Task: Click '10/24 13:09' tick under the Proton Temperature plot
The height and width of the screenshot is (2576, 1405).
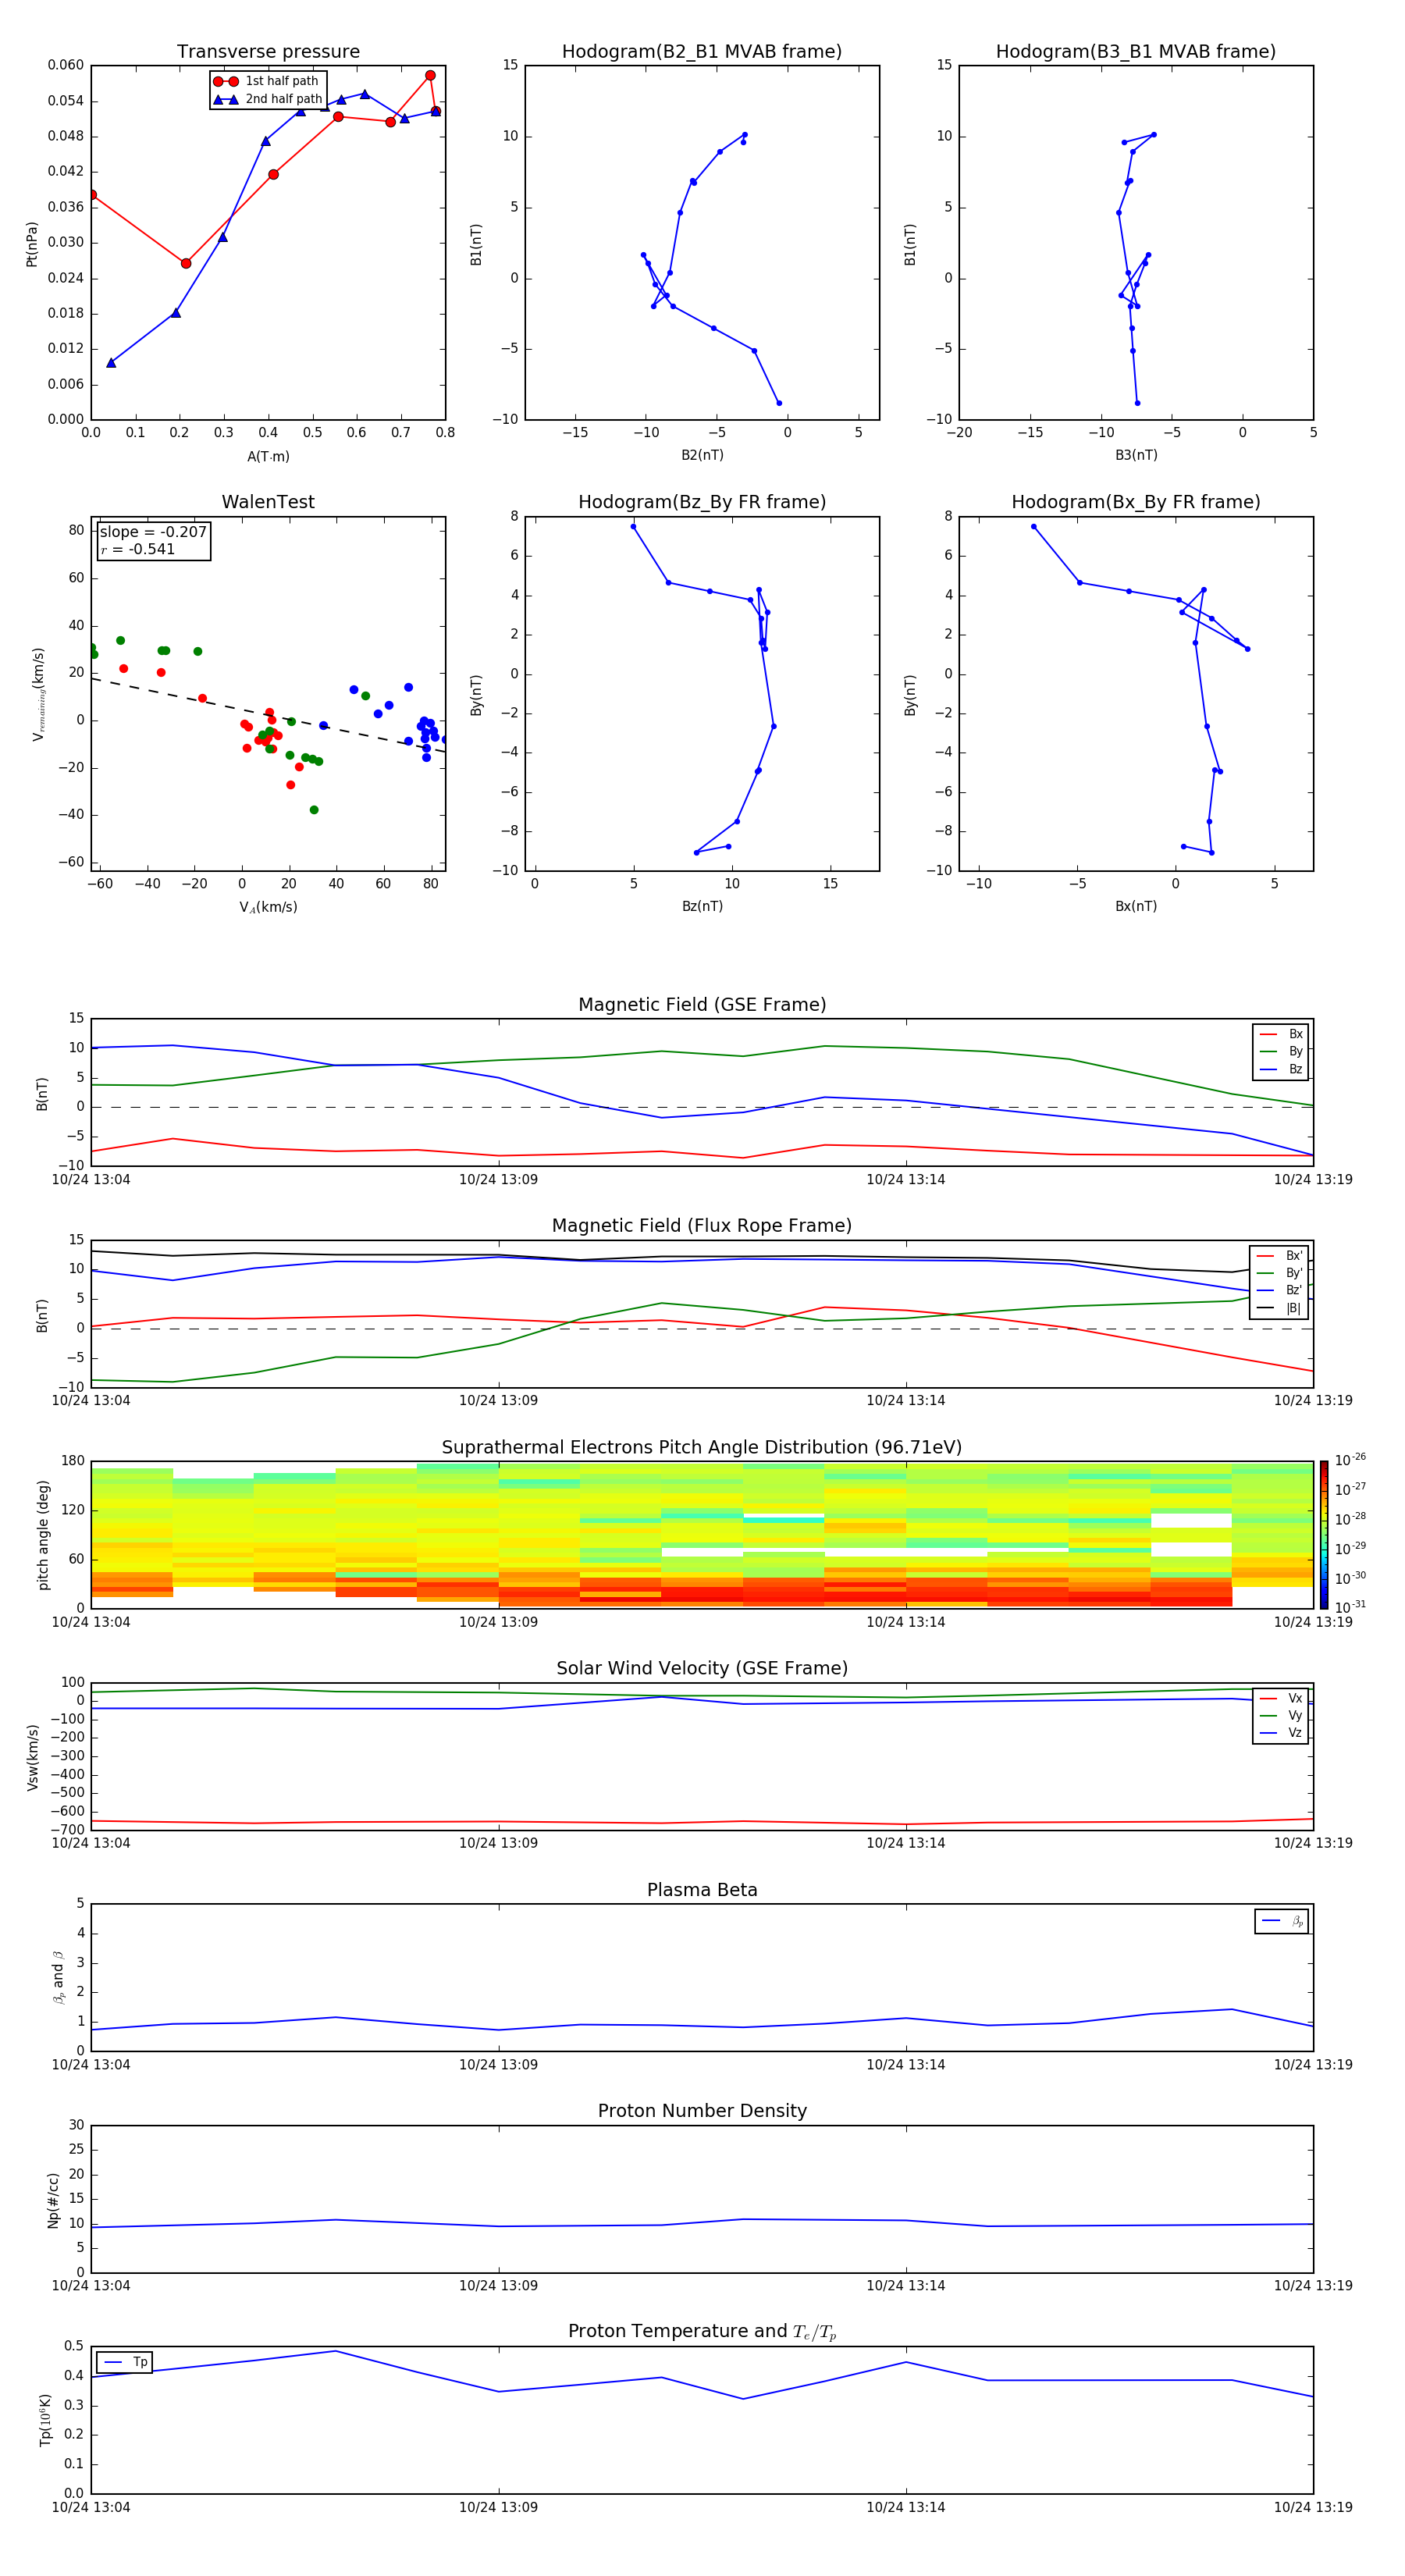Action: coord(498,2507)
